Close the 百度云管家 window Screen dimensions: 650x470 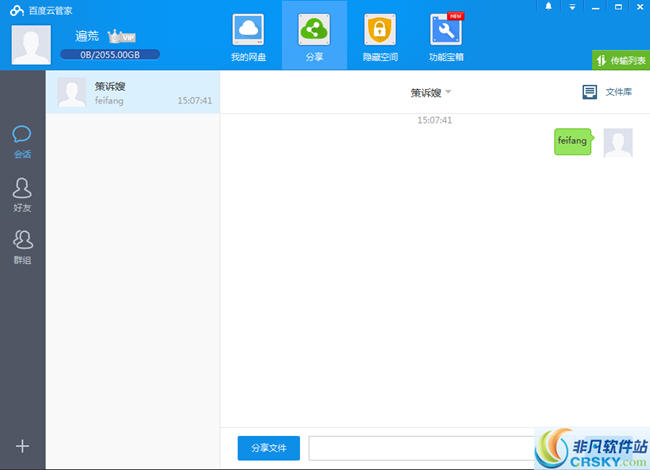tap(640, 7)
